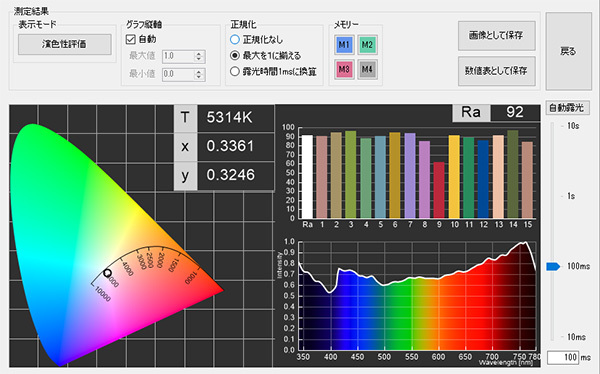Image resolution: width=600 pixels, height=374 pixels.
Task: Click the 演色性評価 display mode button
Action: tap(65, 44)
